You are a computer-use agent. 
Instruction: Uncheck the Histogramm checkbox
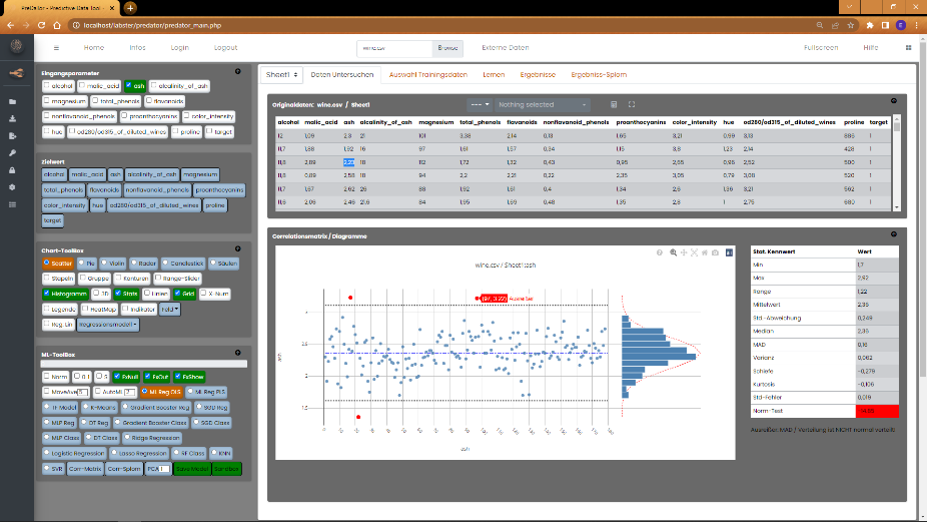[48, 294]
